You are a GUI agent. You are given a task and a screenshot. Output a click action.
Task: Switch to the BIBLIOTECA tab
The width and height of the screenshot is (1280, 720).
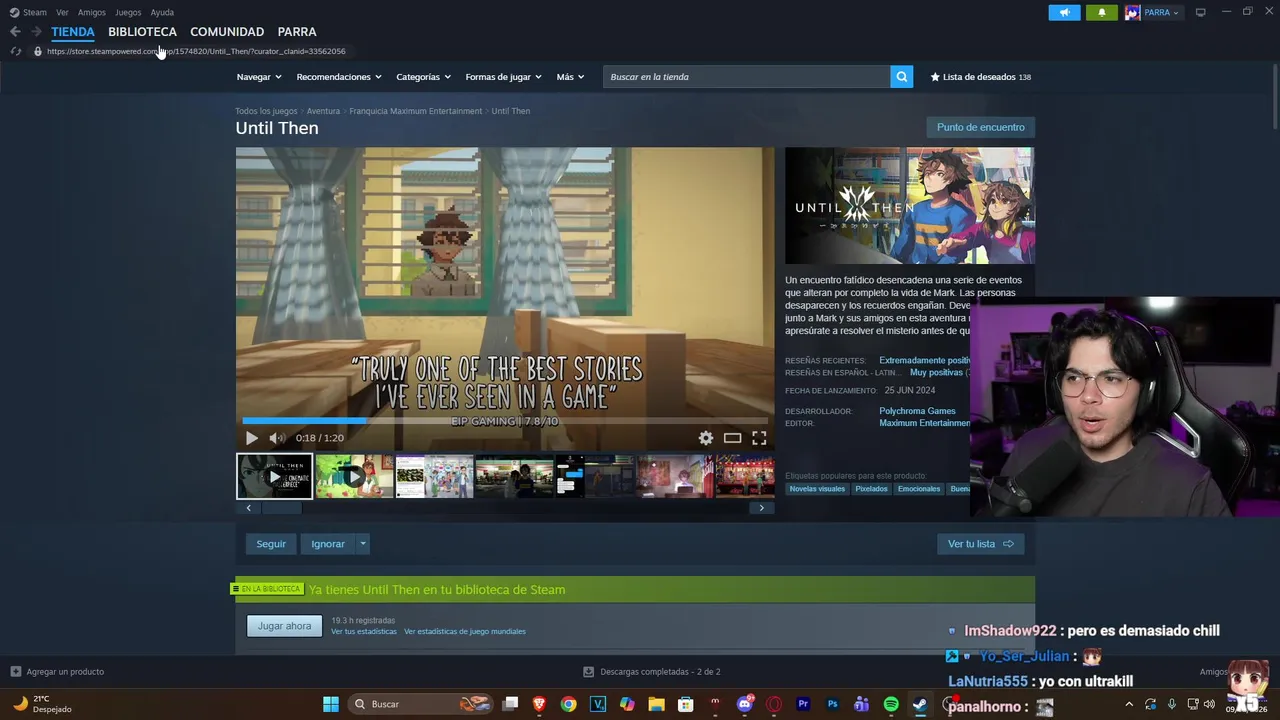pos(142,32)
